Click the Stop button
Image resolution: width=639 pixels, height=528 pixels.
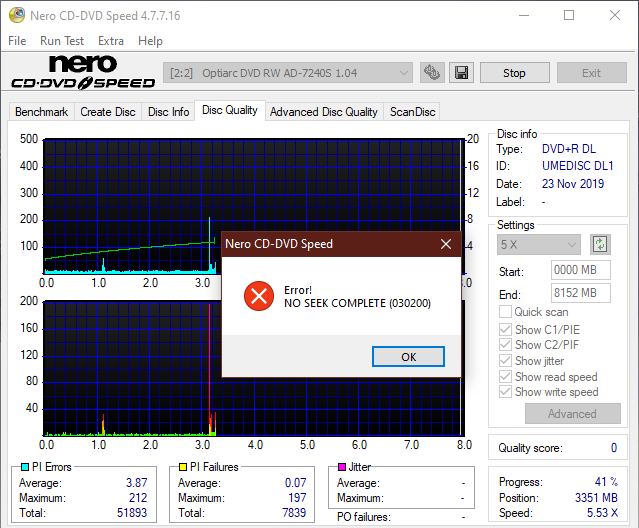(x=515, y=73)
